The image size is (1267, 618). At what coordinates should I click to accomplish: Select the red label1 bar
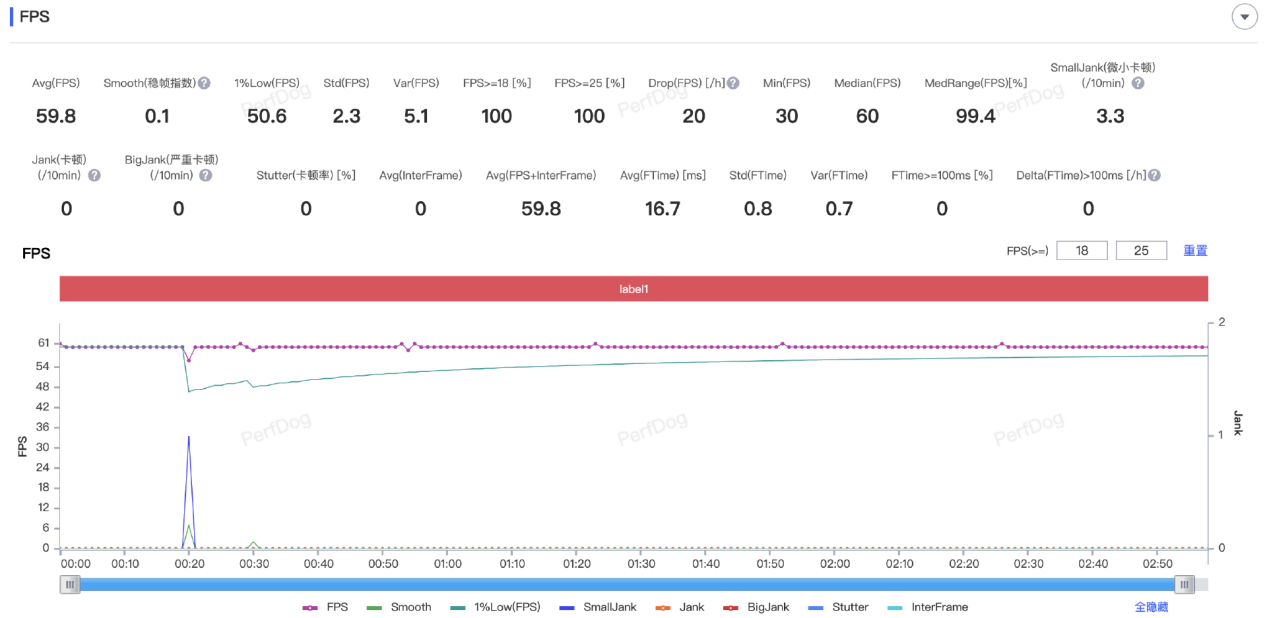pos(633,288)
